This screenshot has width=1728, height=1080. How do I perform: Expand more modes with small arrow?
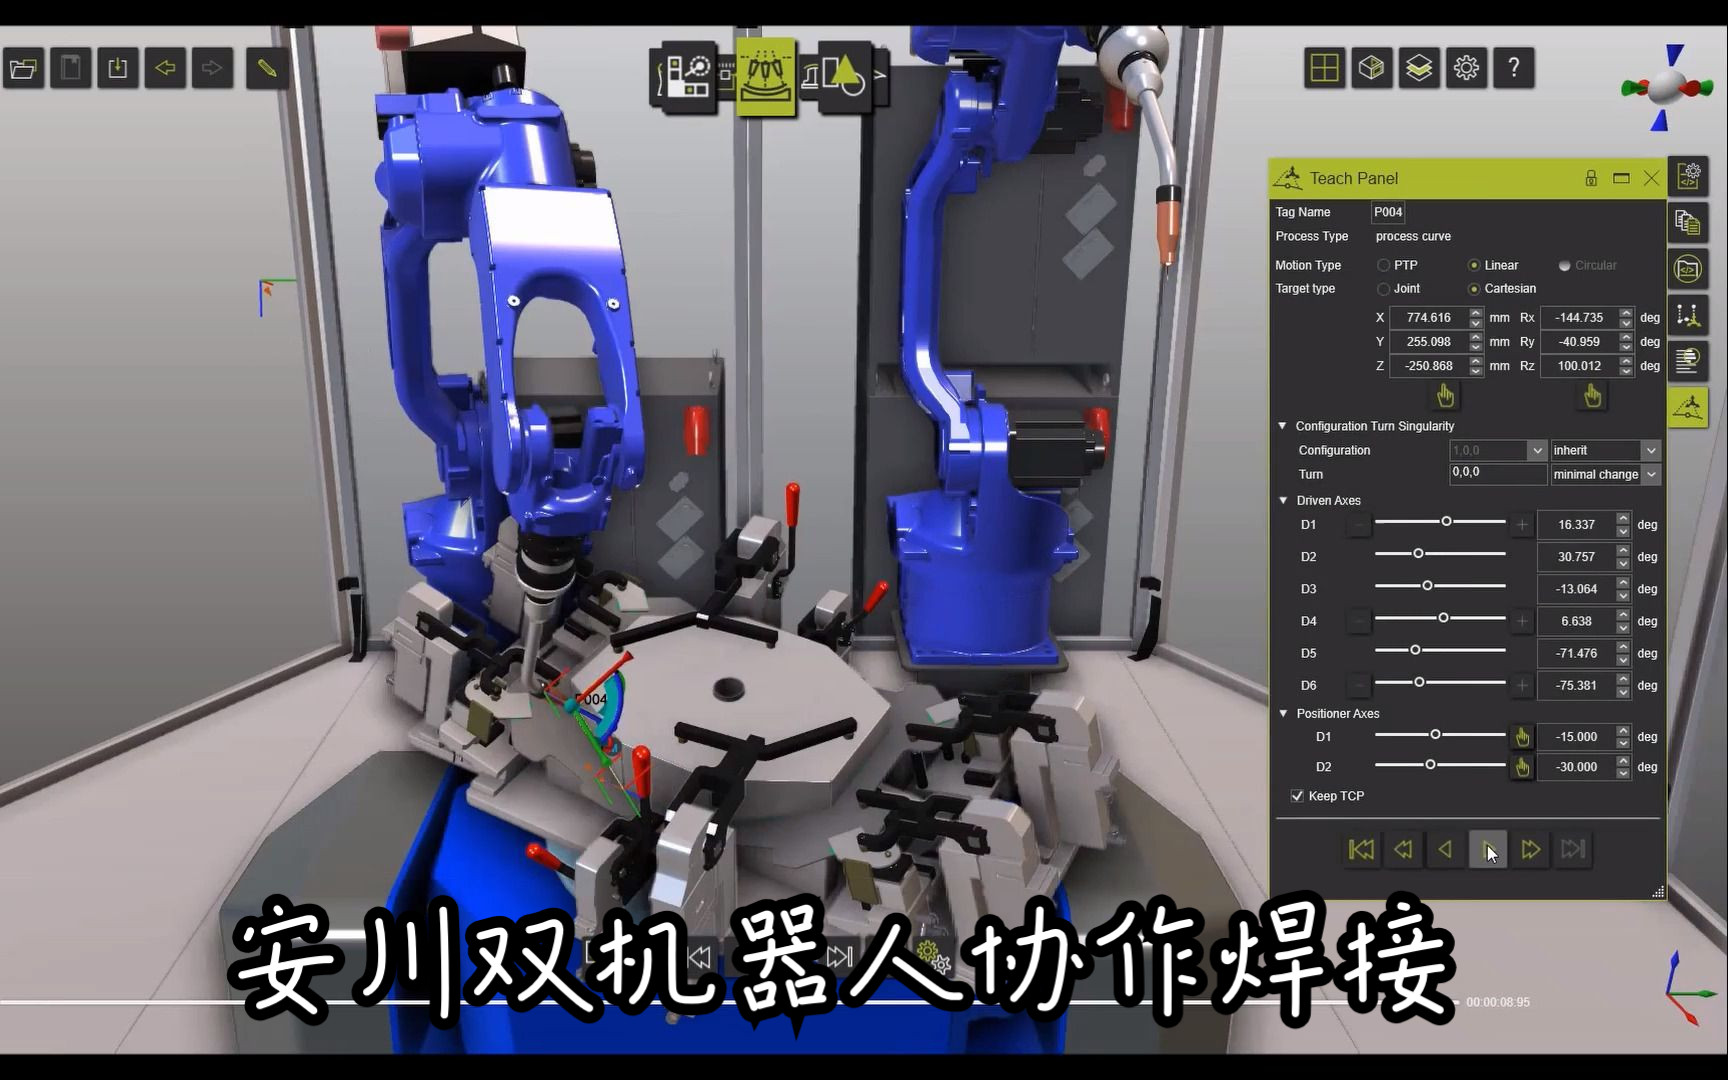[880, 75]
